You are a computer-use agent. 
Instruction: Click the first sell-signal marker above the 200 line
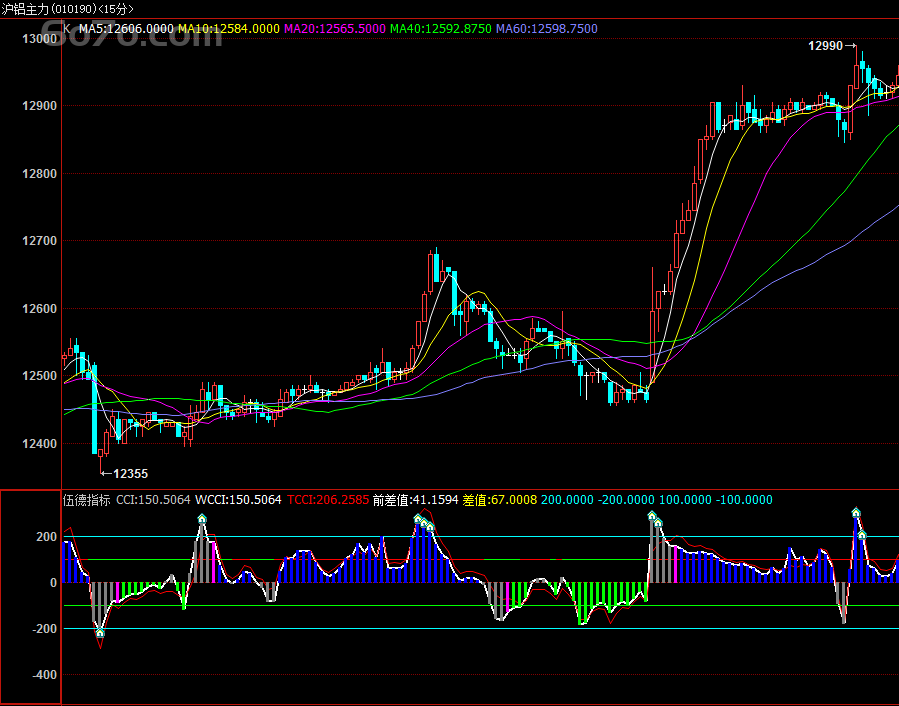202,518
